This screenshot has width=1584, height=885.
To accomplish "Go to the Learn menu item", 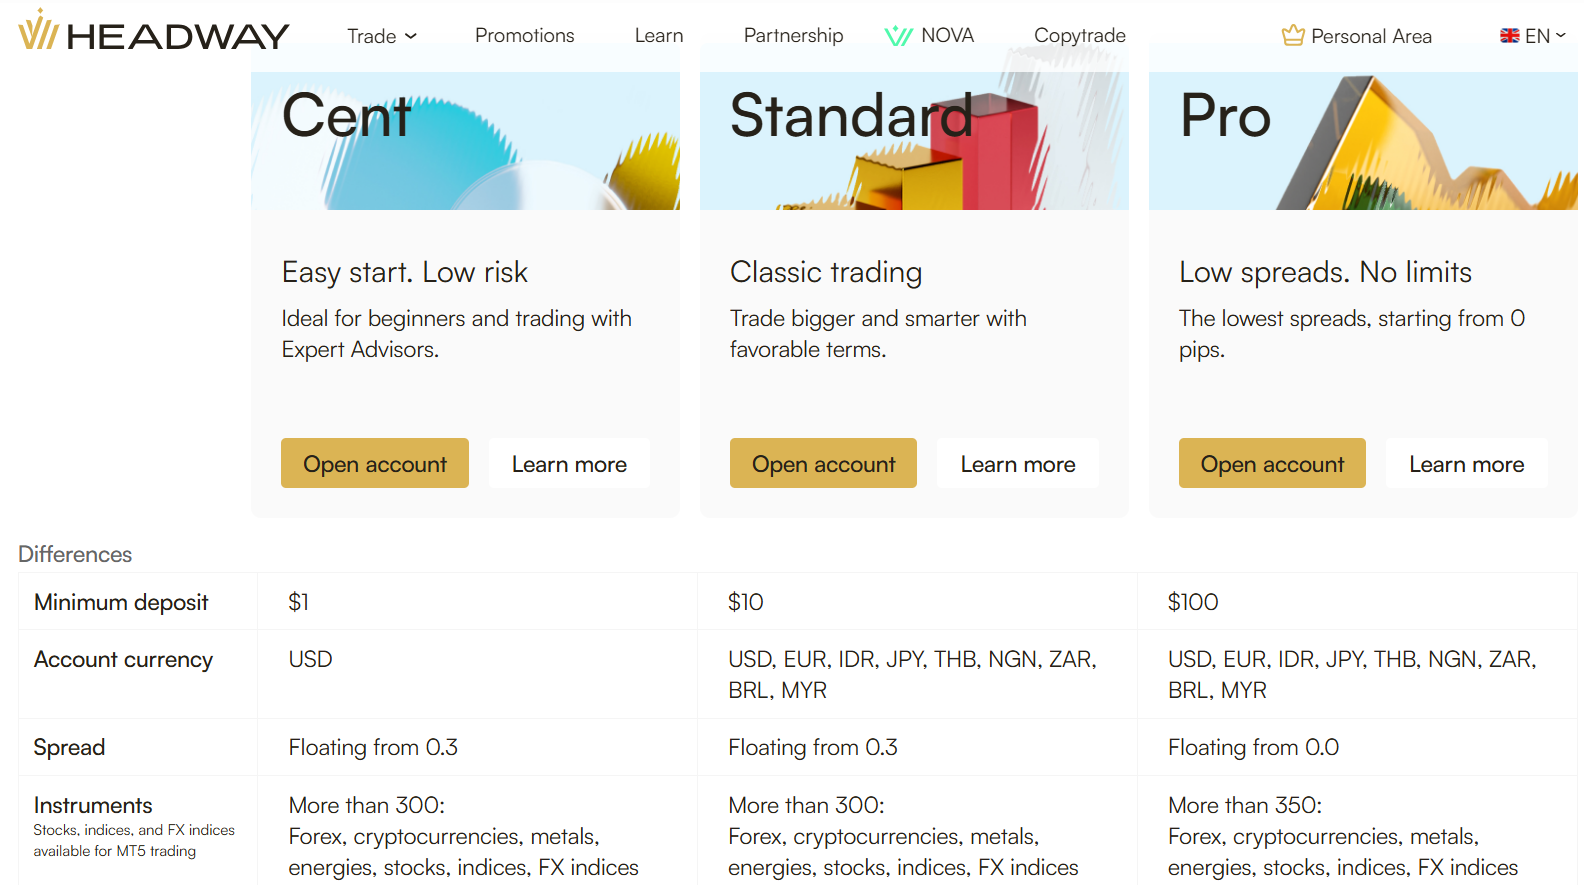I will coord(659,36).
